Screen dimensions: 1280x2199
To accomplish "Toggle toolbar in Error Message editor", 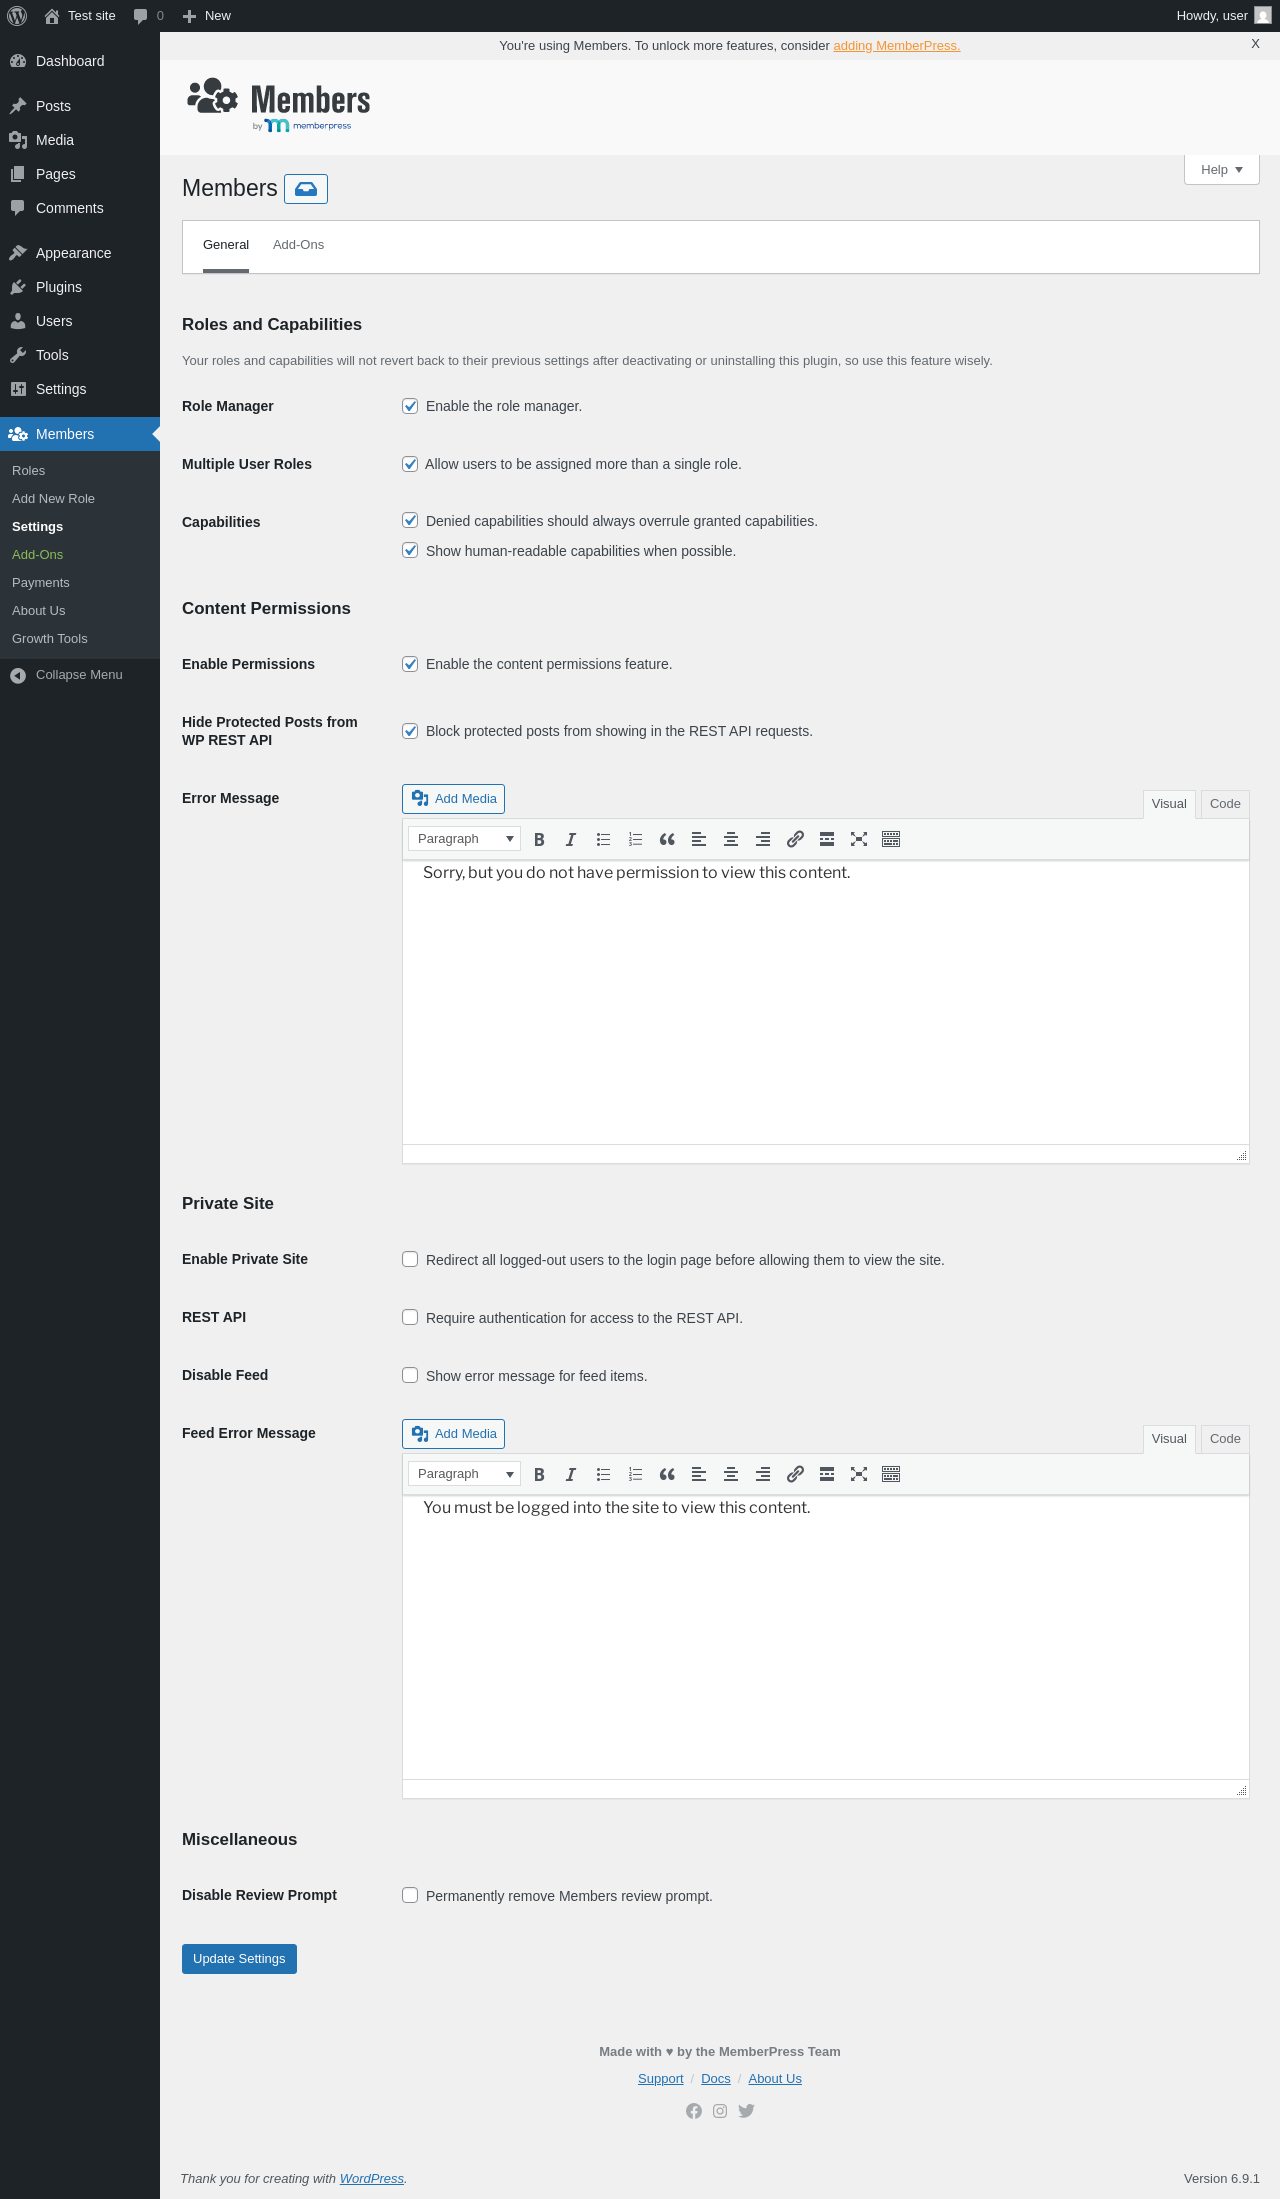I will coord(891,840).
